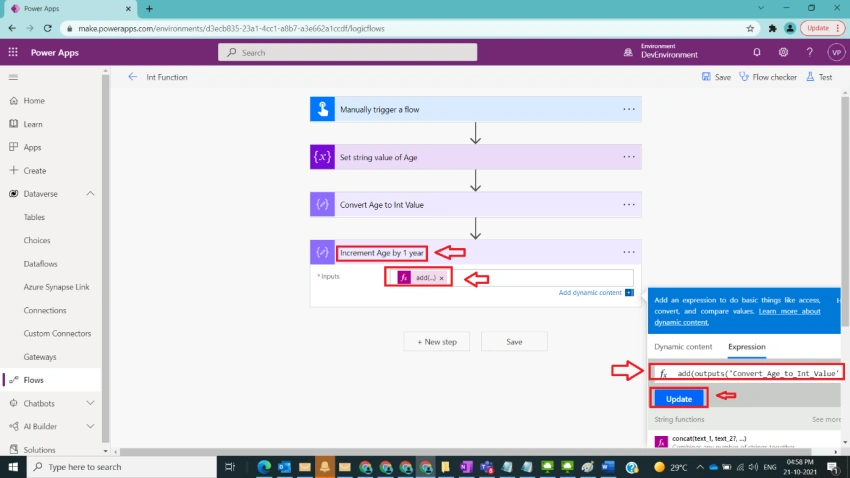Switch to the Expression tab
850x478 pixels.
(746, 346)
